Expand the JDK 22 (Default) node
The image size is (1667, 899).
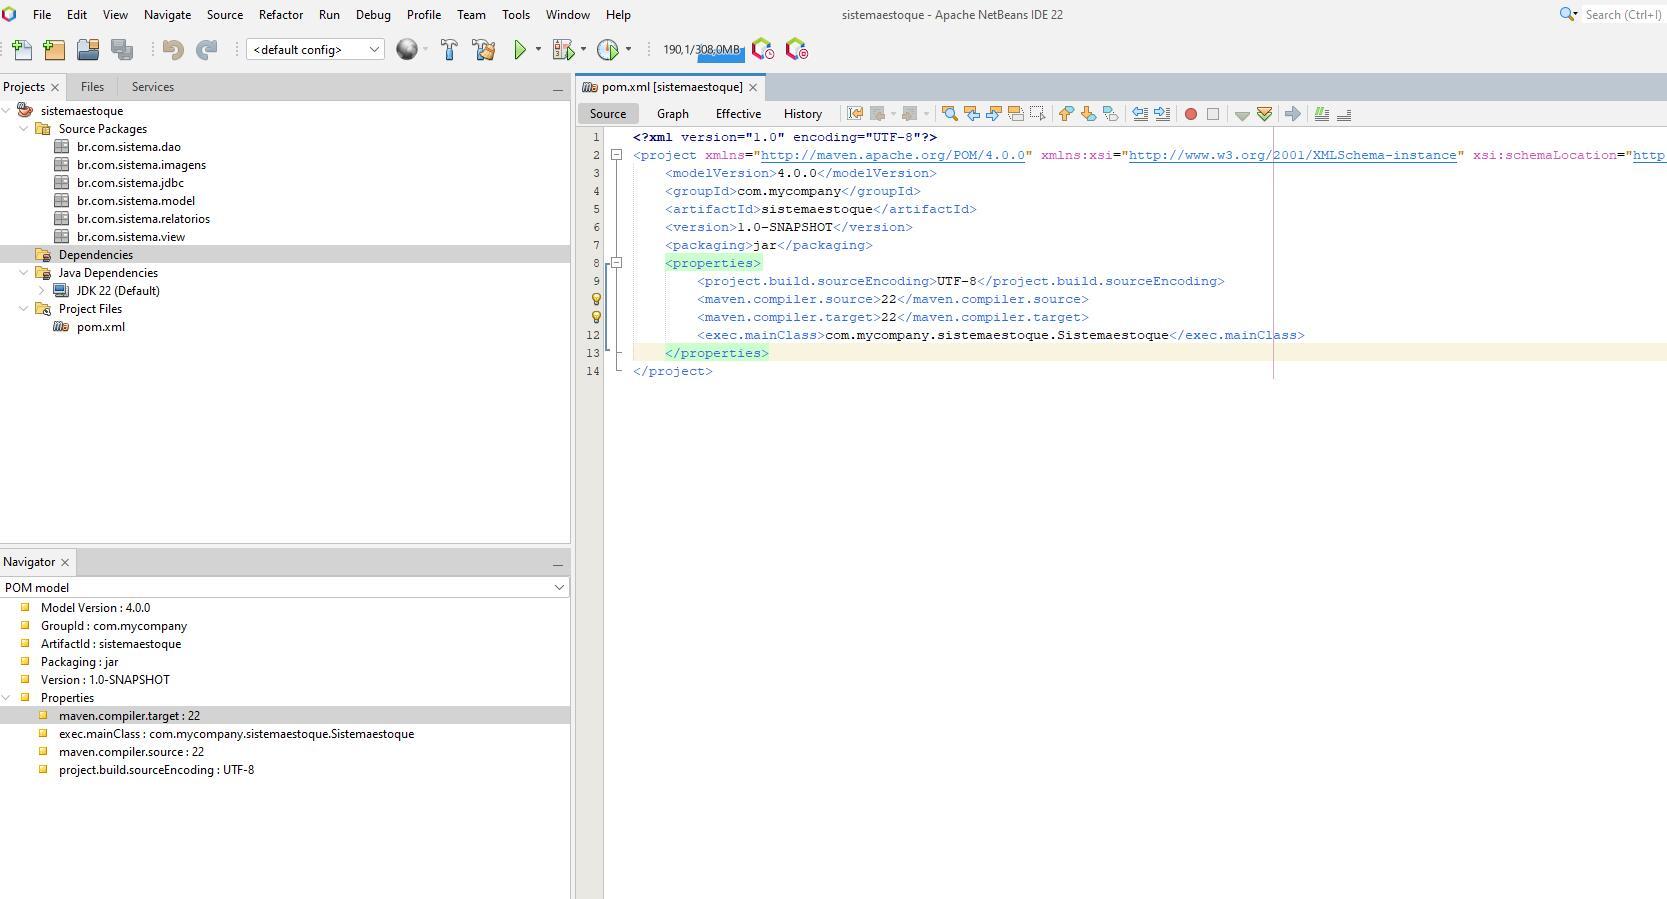42,291
